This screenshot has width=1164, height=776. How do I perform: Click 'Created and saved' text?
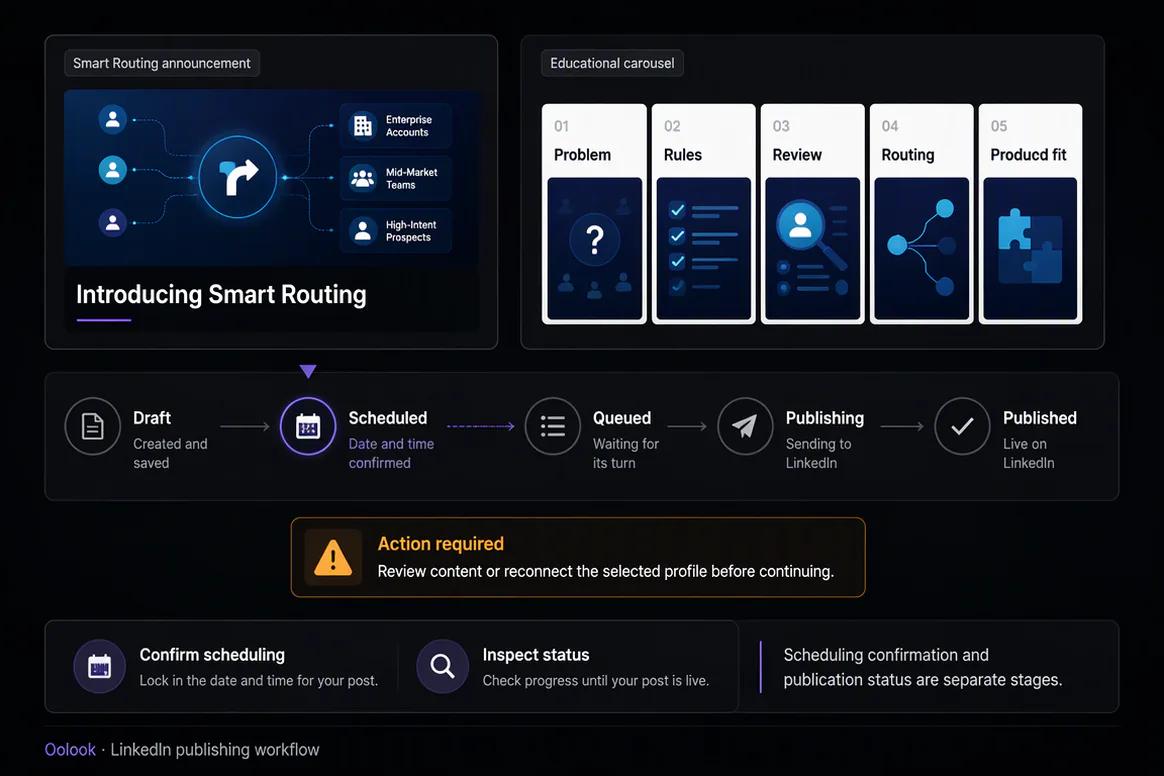170,453
